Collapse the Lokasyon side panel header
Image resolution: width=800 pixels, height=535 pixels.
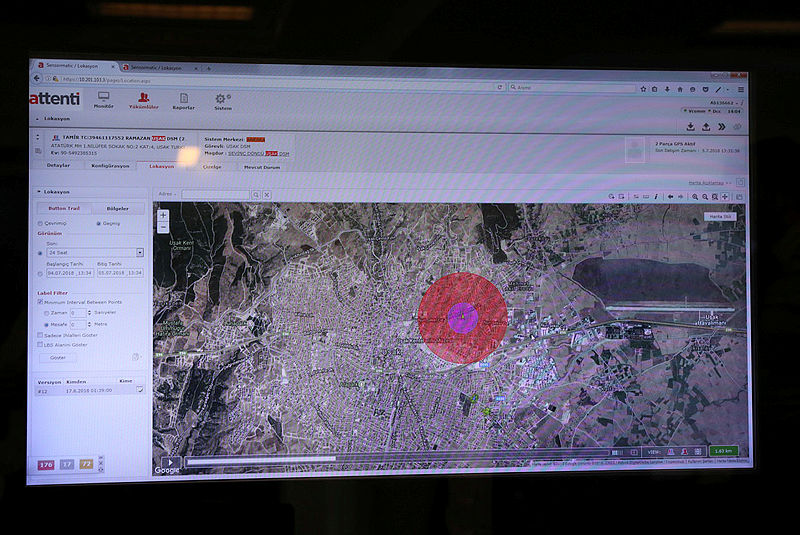coord(38,191)
